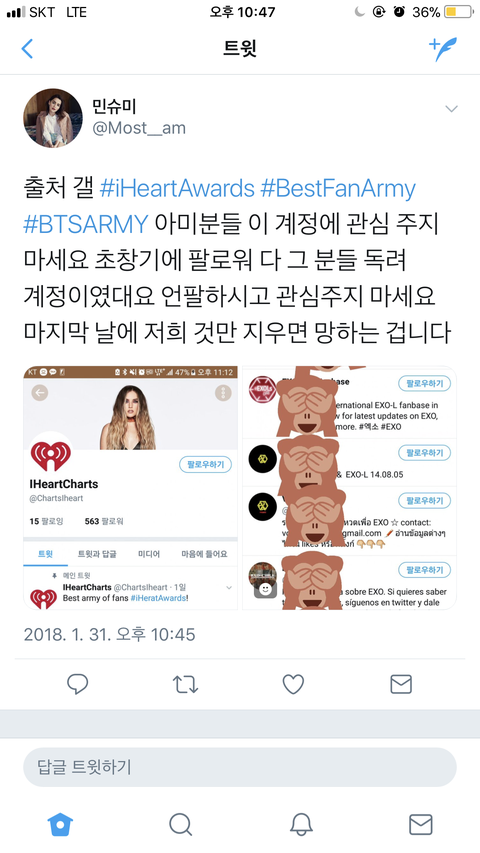Tap the 답글 트윗하기 reply field
The width and height of the screenshot is (480, 853).
pos(240,767)
